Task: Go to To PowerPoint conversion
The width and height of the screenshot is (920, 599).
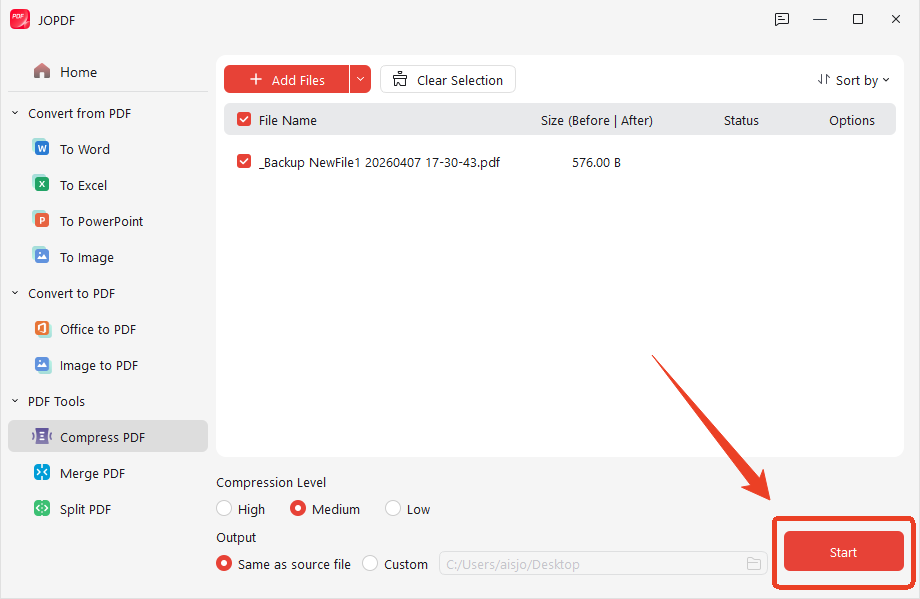Action: click(108, 221)
